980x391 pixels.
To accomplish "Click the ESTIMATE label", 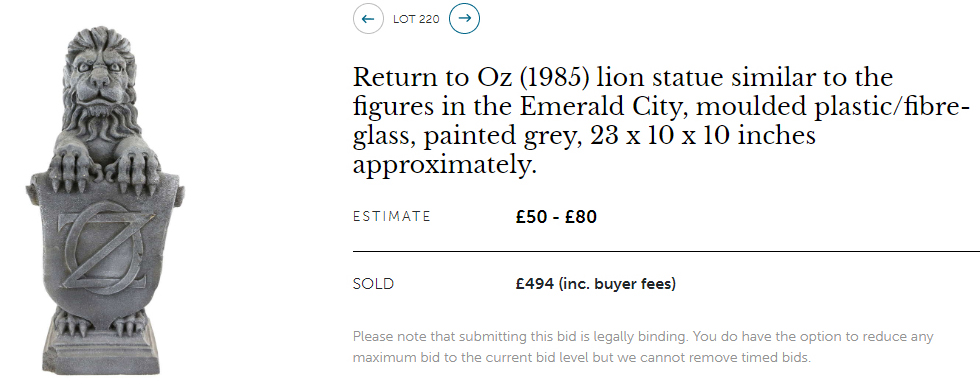I will (x=392, y=217).
